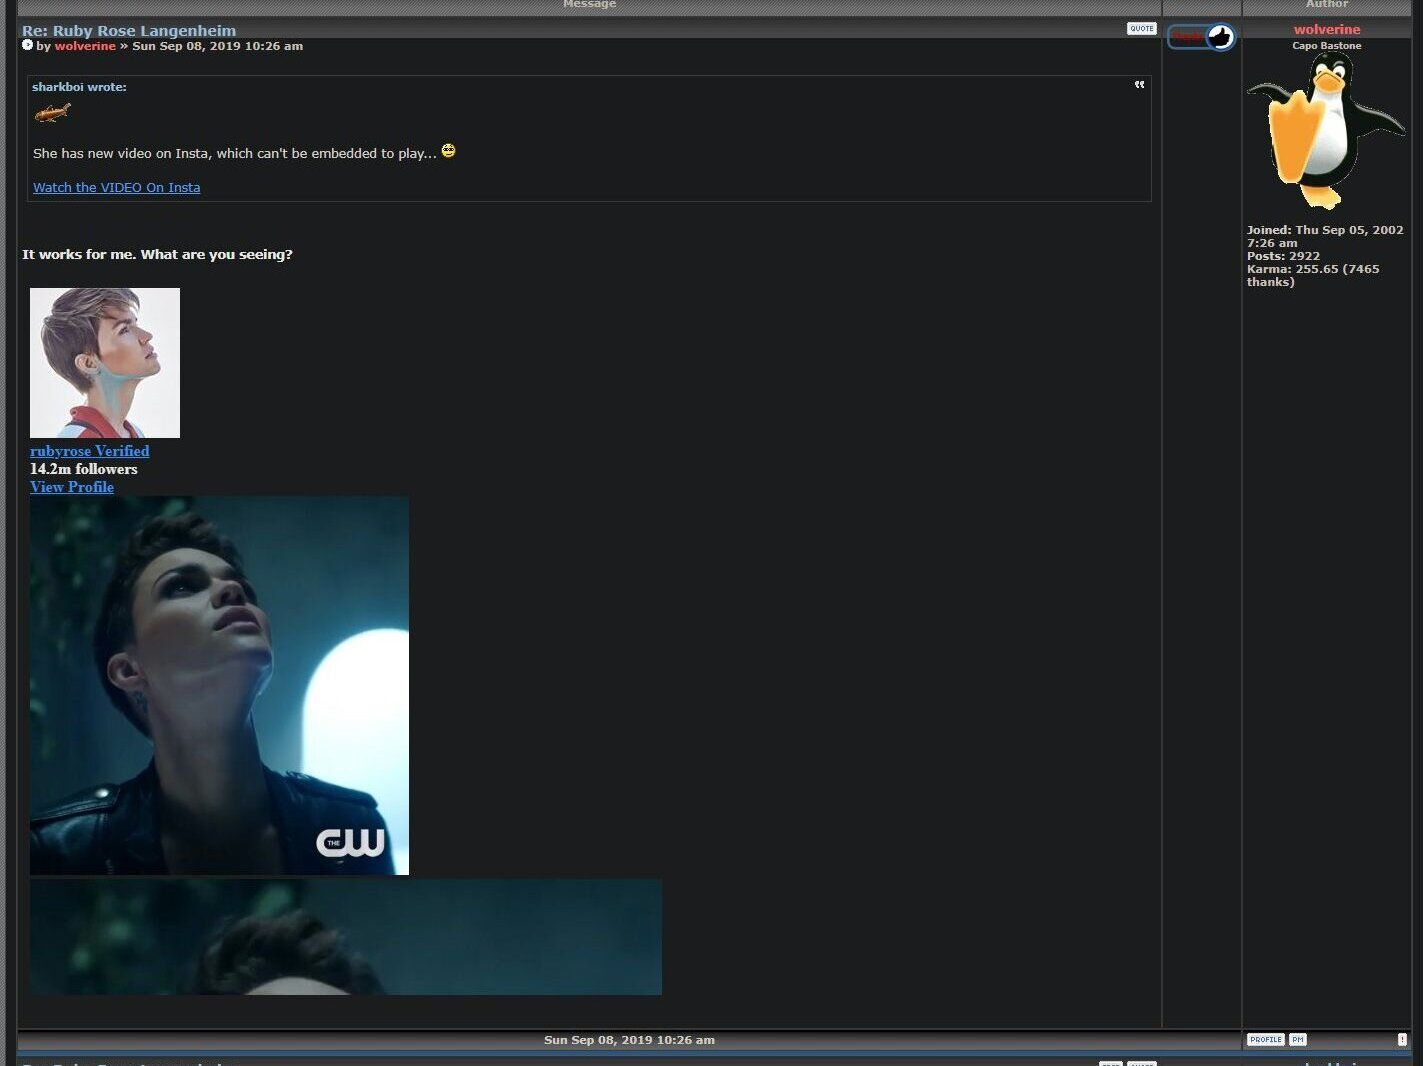Open wolverine's name in the Author column

[x=1326, y=30]
